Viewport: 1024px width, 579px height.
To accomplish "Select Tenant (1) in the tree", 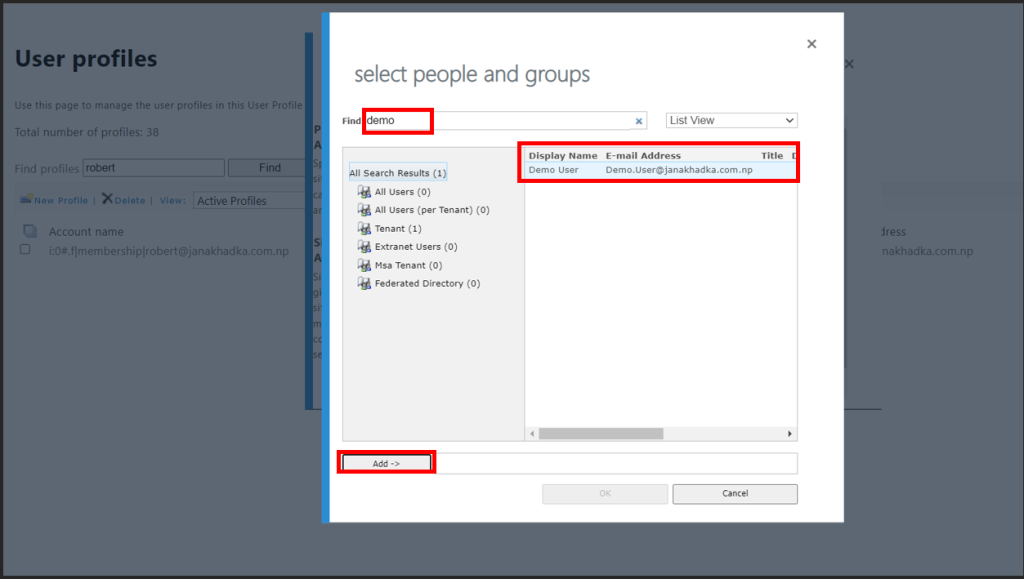I will [398, 228].
